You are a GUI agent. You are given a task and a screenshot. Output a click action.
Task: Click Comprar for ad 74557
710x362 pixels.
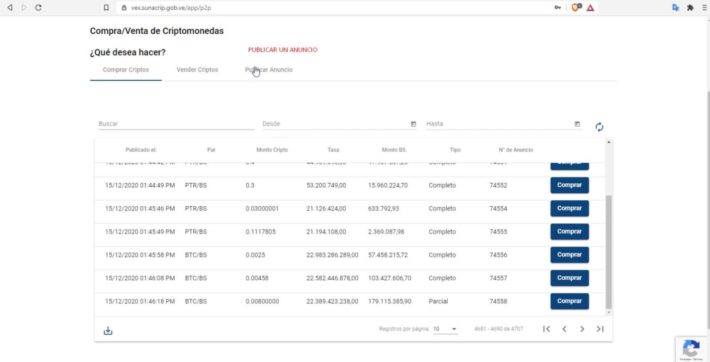click(x=569, y=278)
